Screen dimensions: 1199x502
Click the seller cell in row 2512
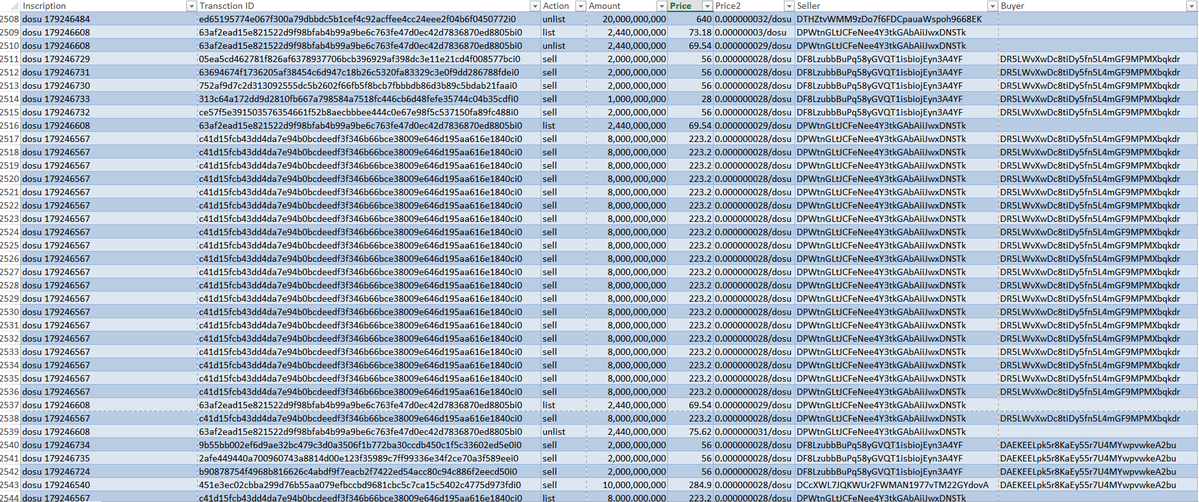(895, 72)
